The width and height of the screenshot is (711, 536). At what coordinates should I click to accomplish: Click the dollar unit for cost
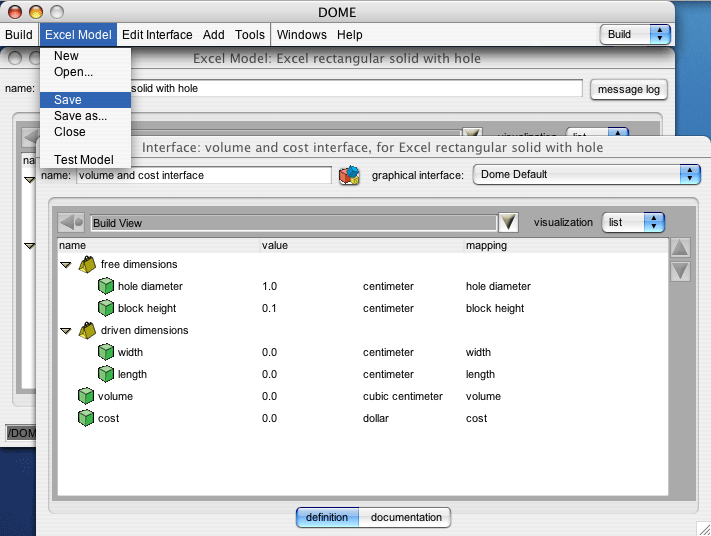pyautogui.click(x=376, y=419)
